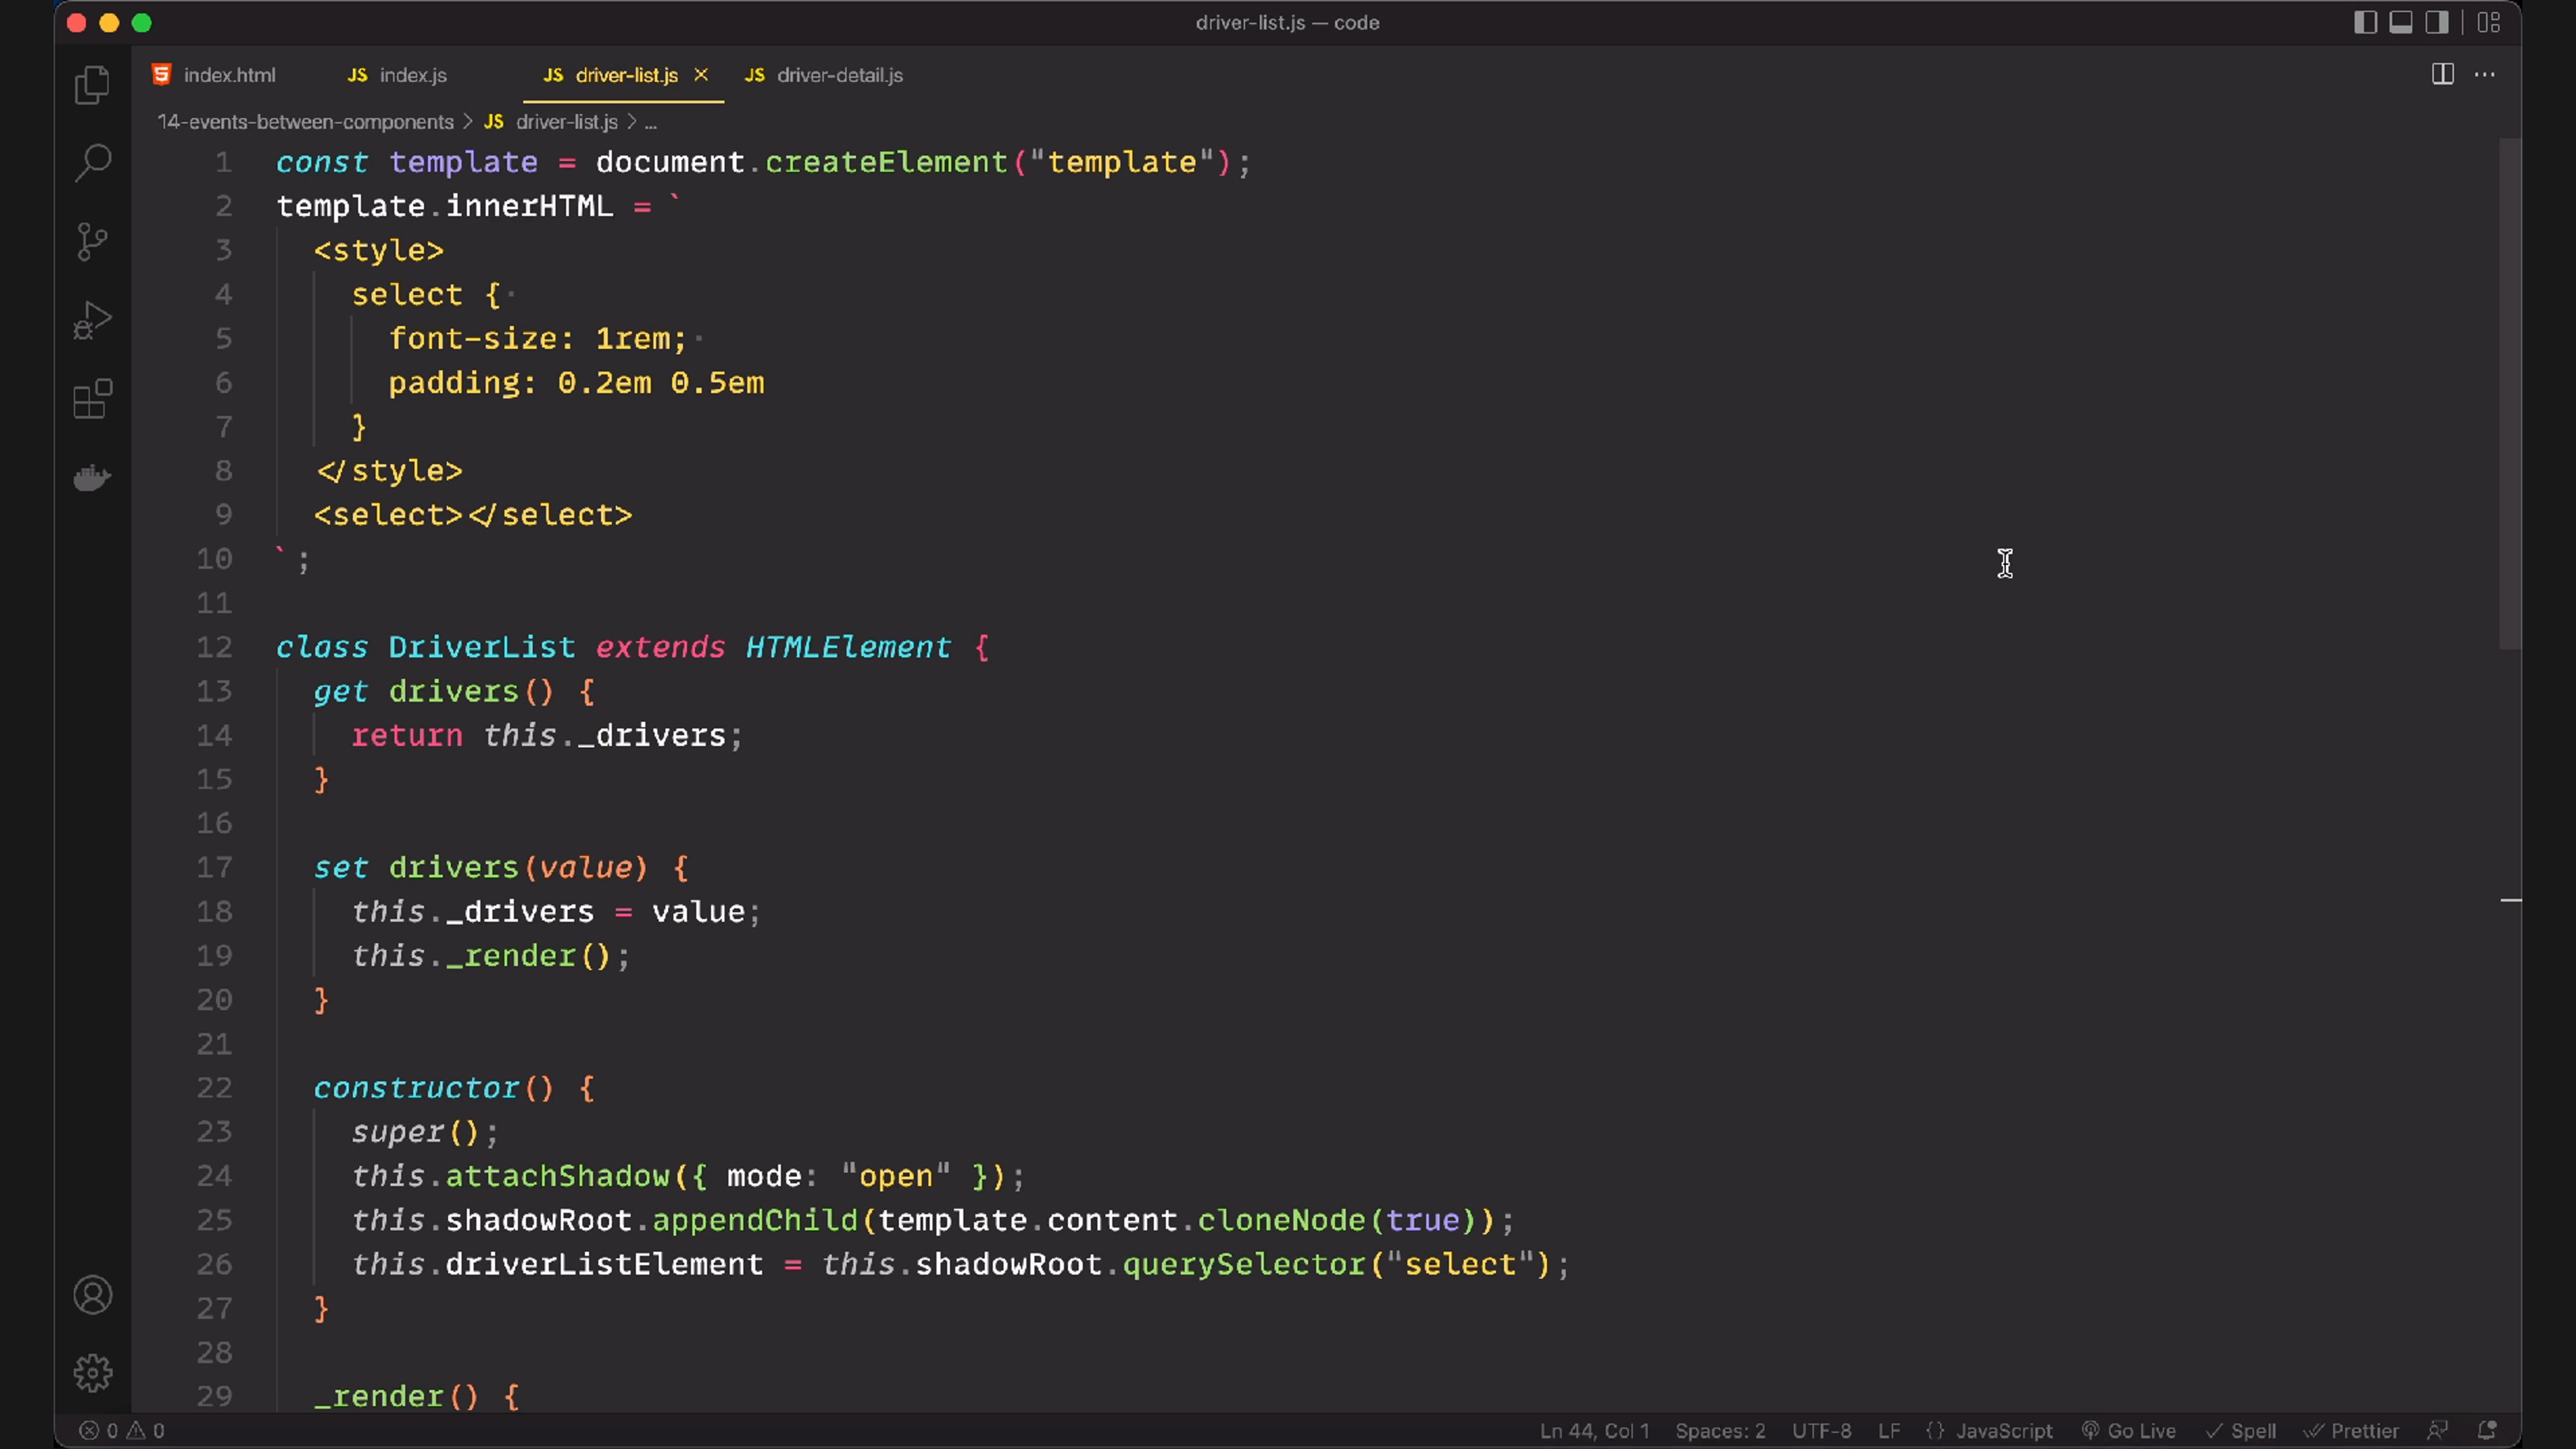Open the Accounts icon
Image resolution: width=2576 pixels, height=1449 pixels.
click(x=92, y=1295)
